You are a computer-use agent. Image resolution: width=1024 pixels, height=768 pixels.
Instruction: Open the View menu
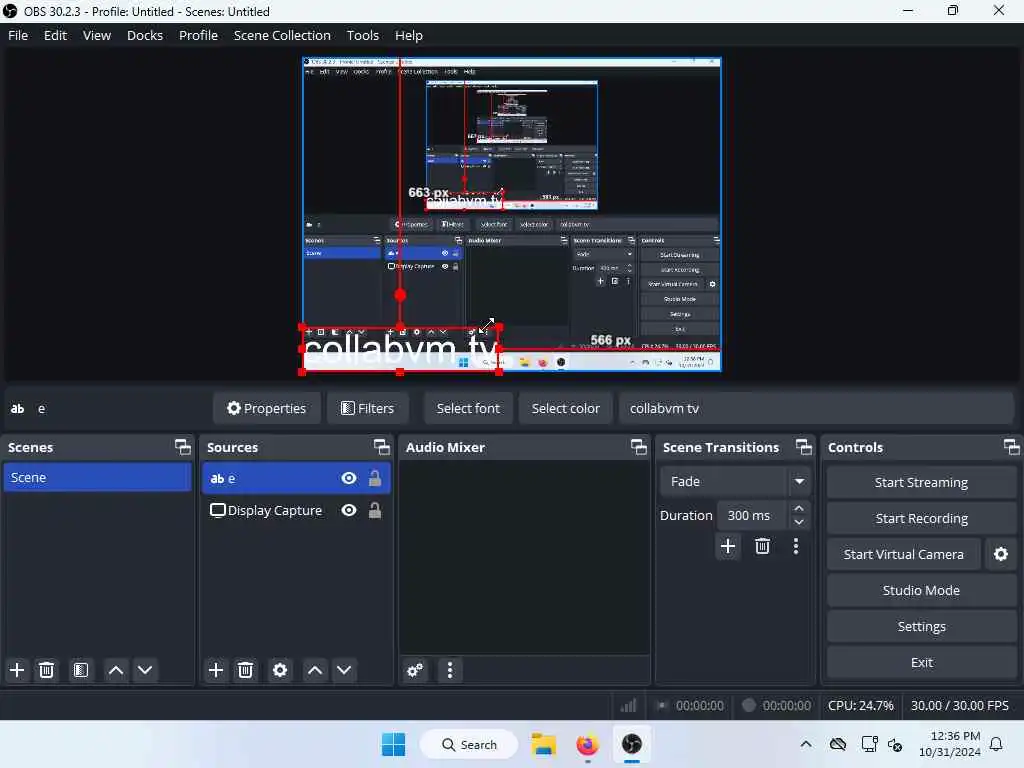click(97, 35)
